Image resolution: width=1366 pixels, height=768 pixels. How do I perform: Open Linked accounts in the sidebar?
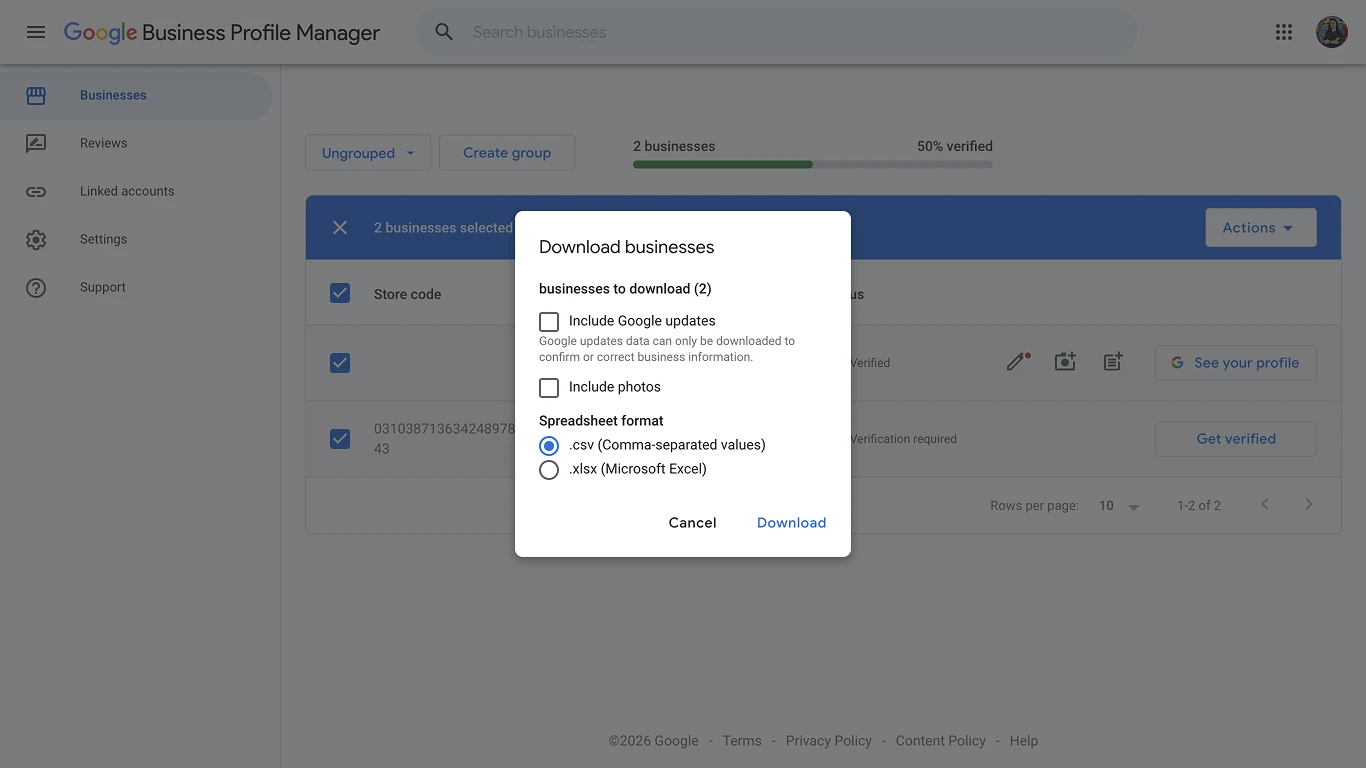coord(136,192)
